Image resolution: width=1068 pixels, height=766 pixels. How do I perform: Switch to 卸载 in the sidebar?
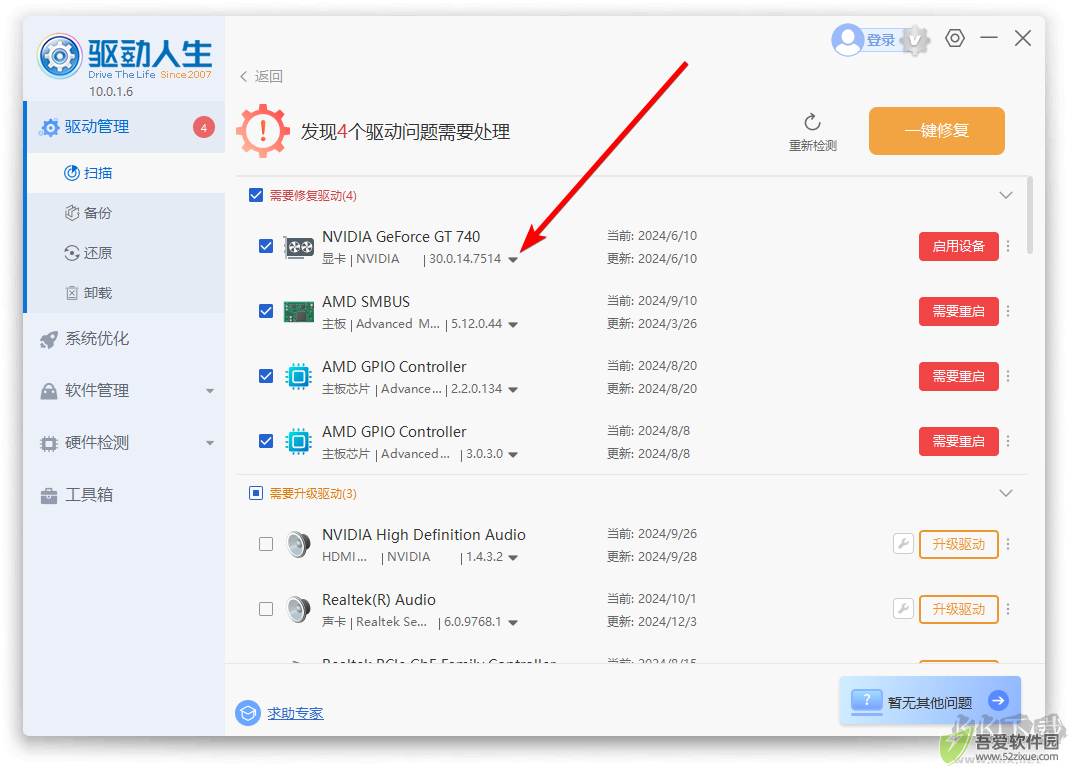point(126,293)
